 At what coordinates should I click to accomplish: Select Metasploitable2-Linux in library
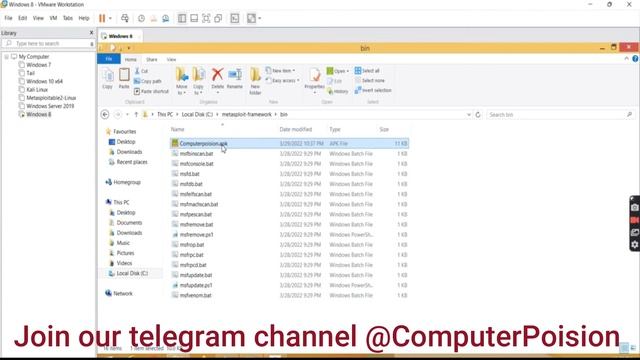(x=51, y=98)
